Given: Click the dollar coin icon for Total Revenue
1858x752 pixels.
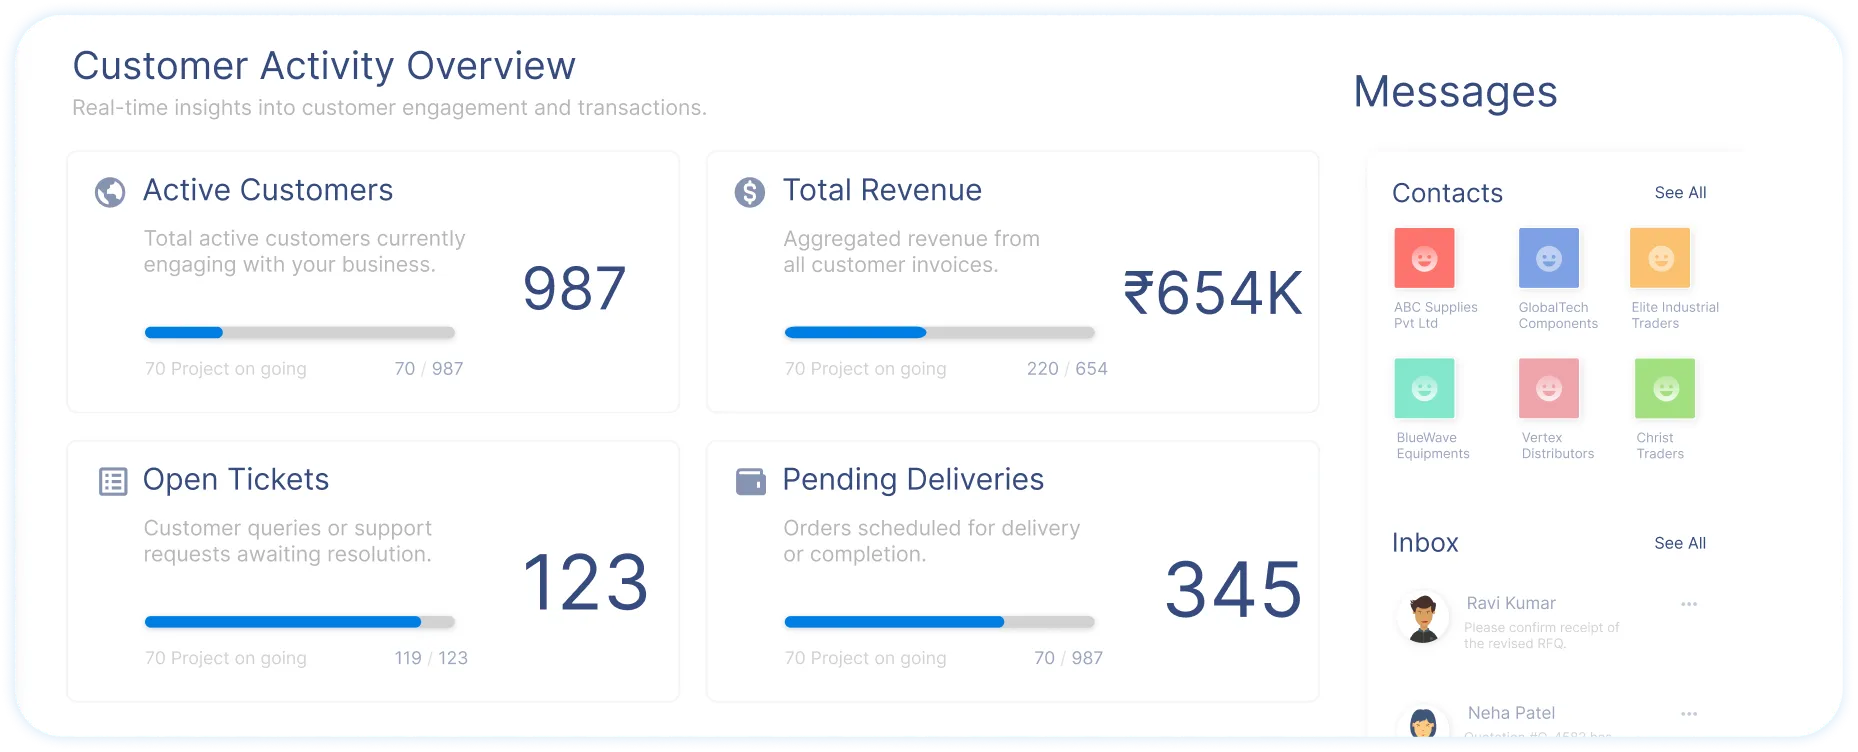Looking at the screenshot, I should tap(749, 191).
